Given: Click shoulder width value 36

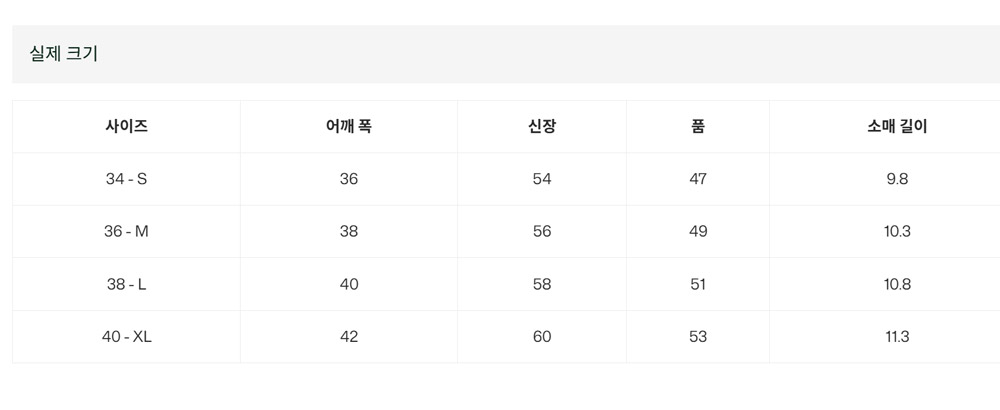Looking at the screenshot, I should [x=349, y=179].
